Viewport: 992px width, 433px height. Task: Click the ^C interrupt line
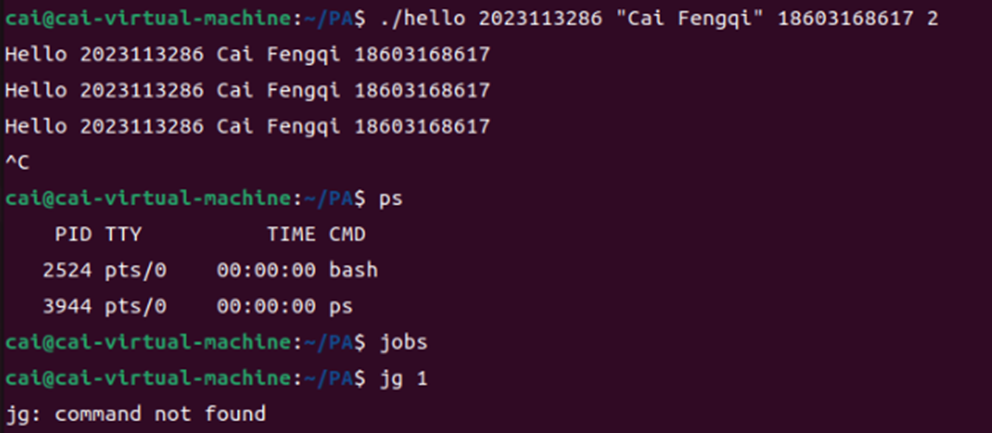(x=16, y=162)
